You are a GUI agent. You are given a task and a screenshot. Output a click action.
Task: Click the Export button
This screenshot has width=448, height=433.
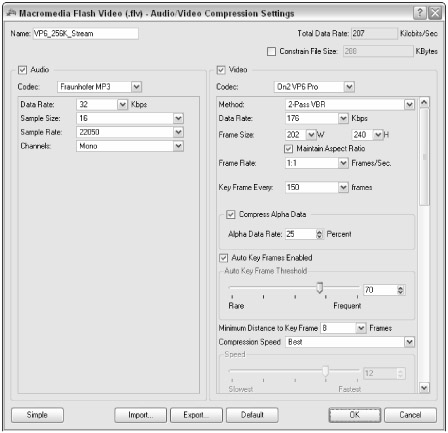[196, 415]
